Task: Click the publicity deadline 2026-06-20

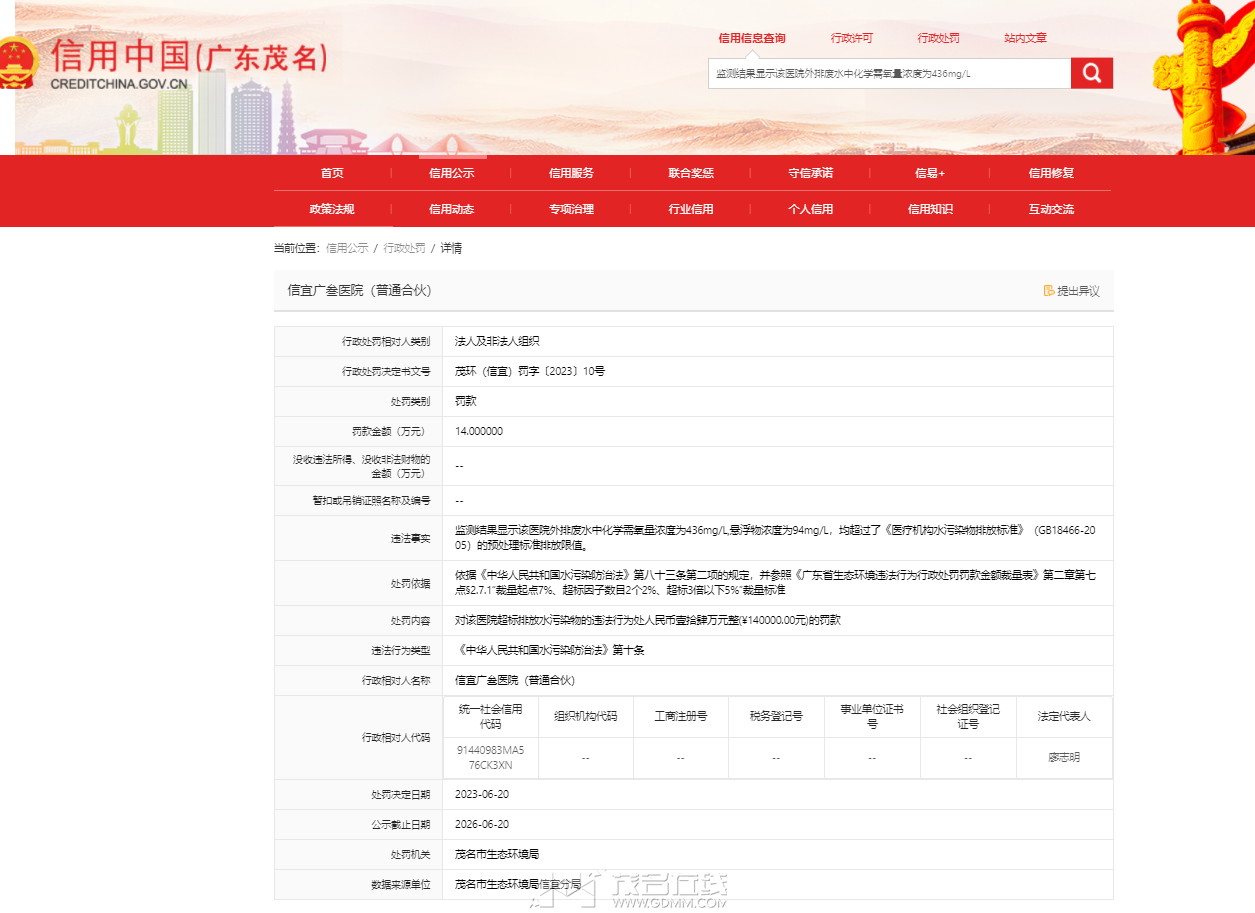Action: (482, 824)
